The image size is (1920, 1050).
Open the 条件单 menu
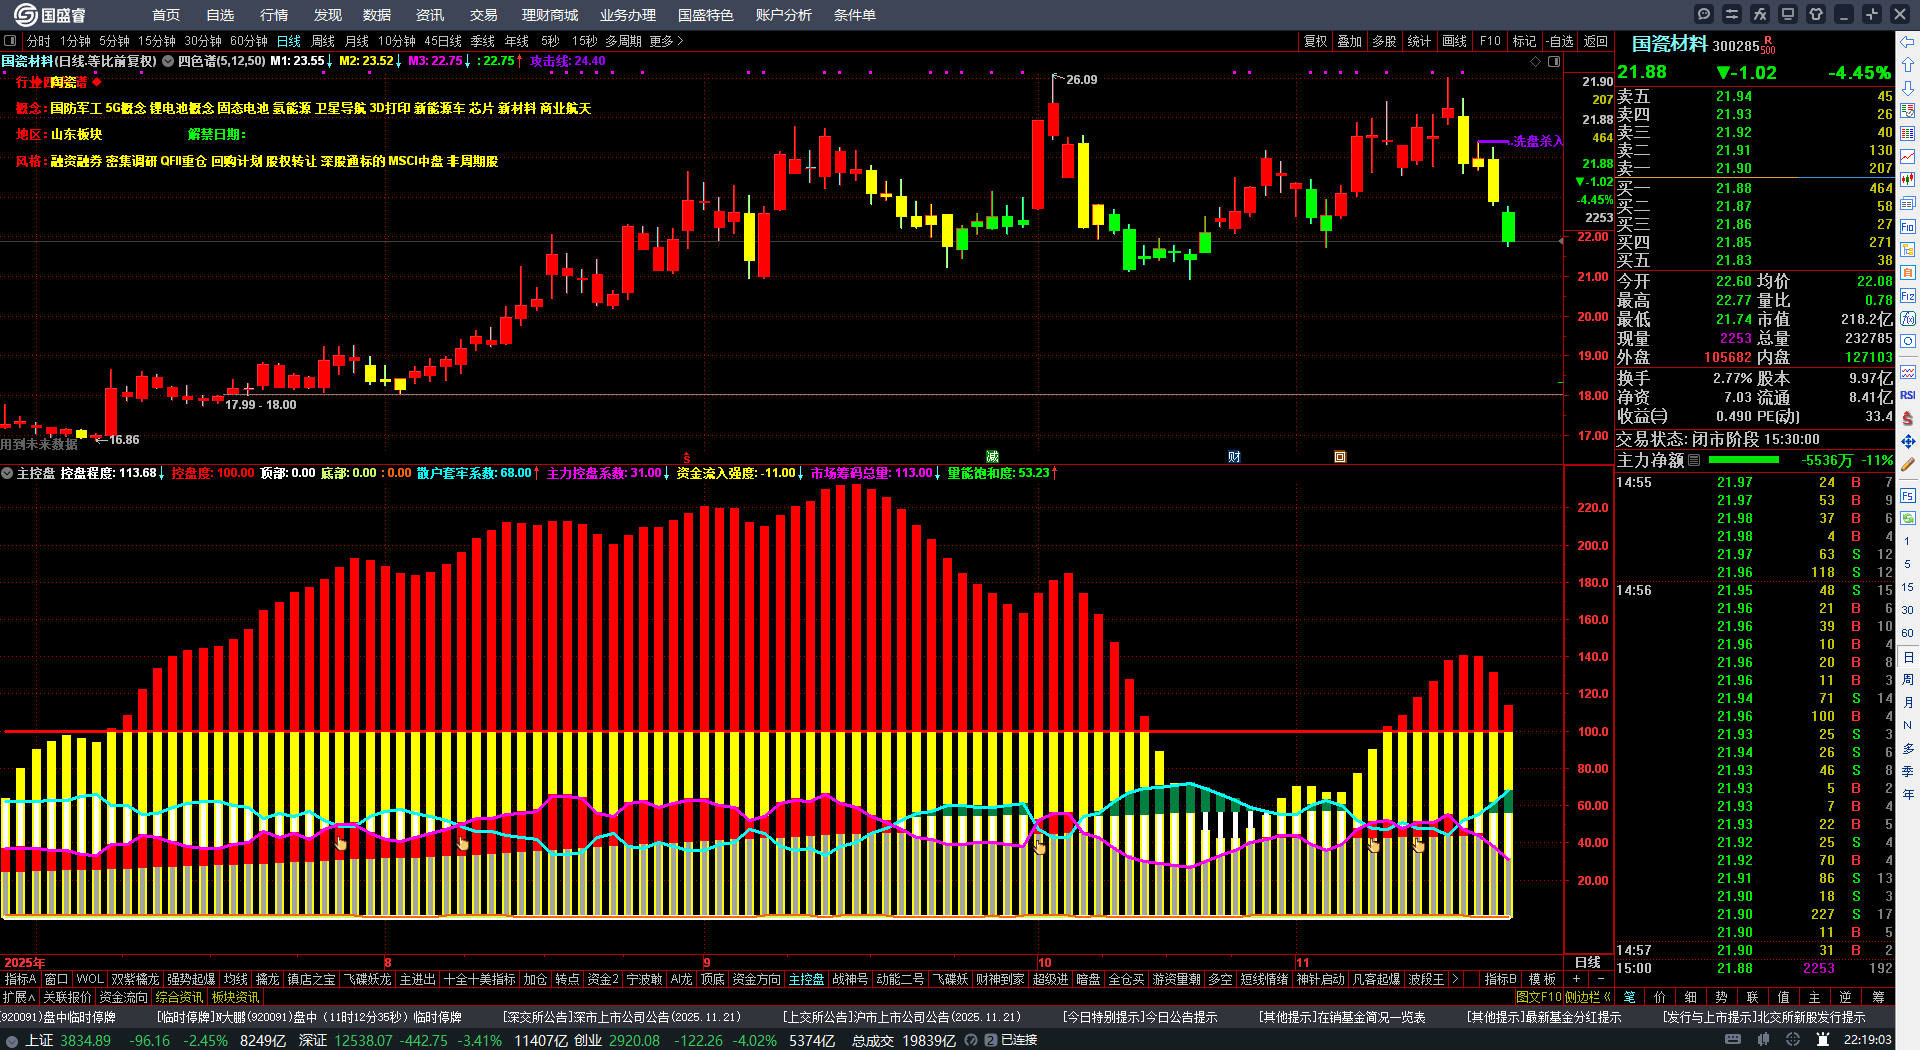[x=855, y=15]
